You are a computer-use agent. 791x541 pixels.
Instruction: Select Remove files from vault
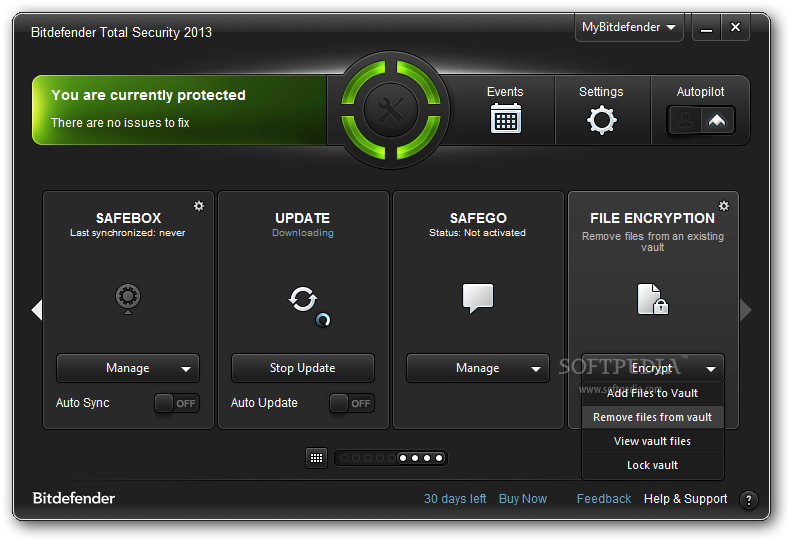point(652,417)
